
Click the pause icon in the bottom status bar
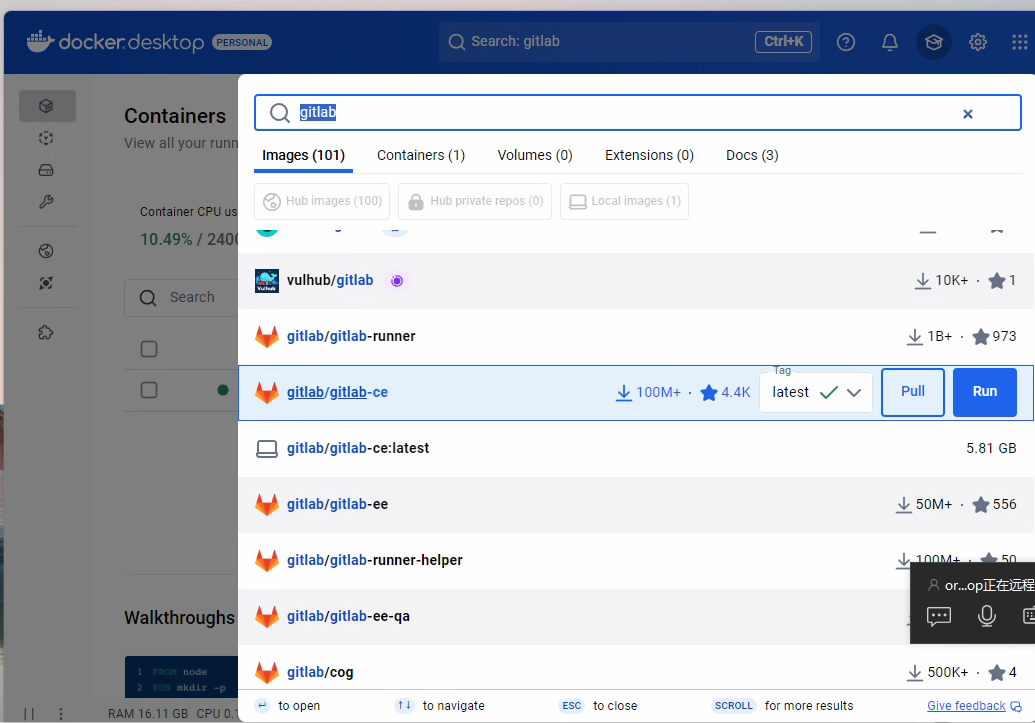(29, 714)
